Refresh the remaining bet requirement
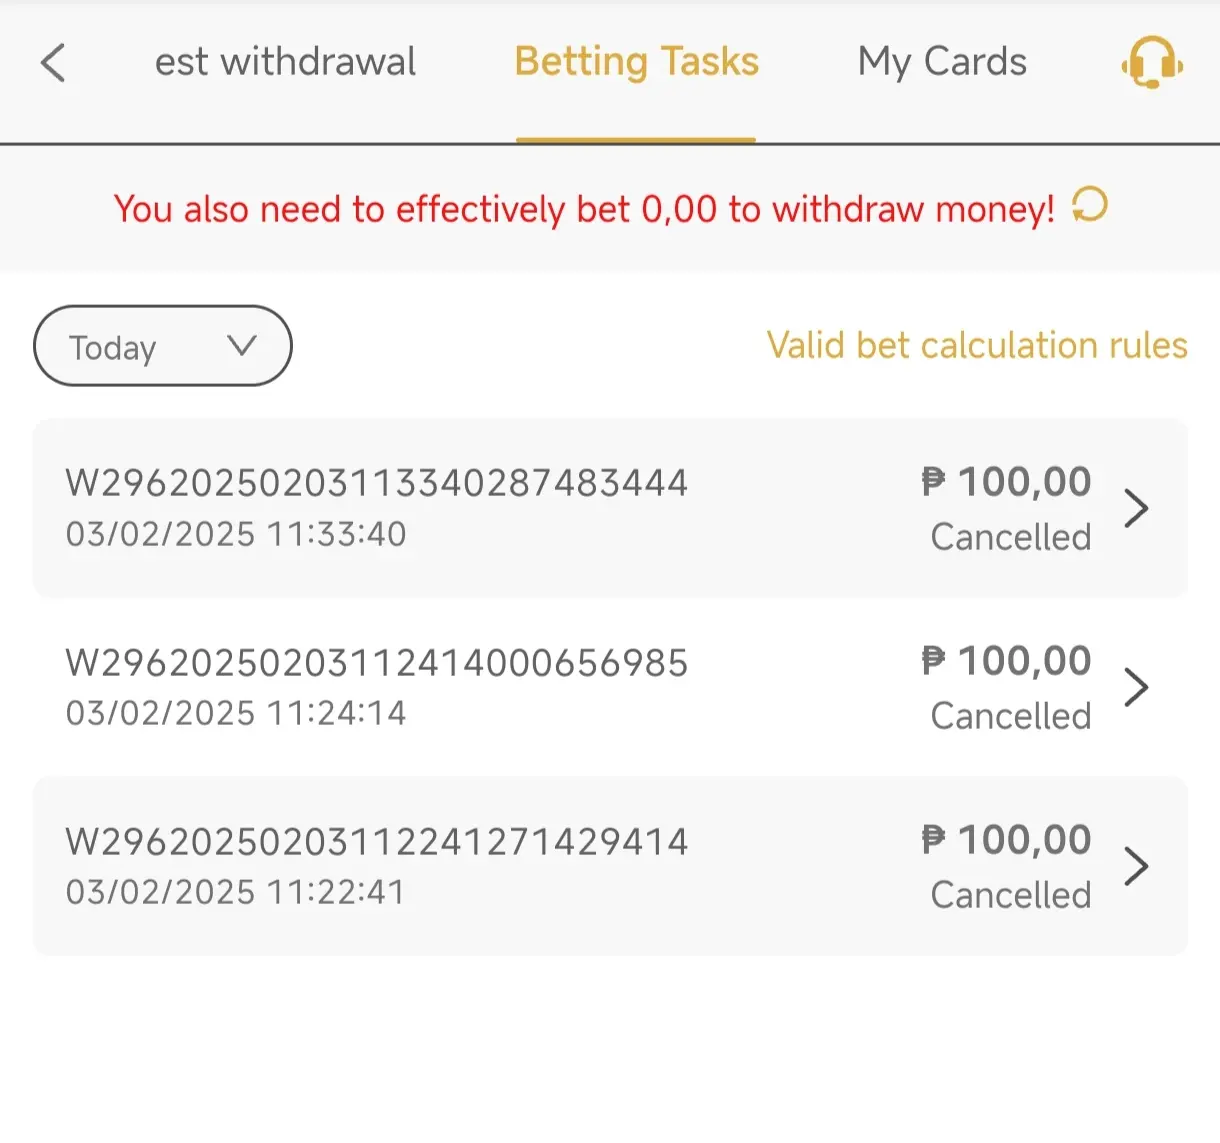 point(1089,206)
